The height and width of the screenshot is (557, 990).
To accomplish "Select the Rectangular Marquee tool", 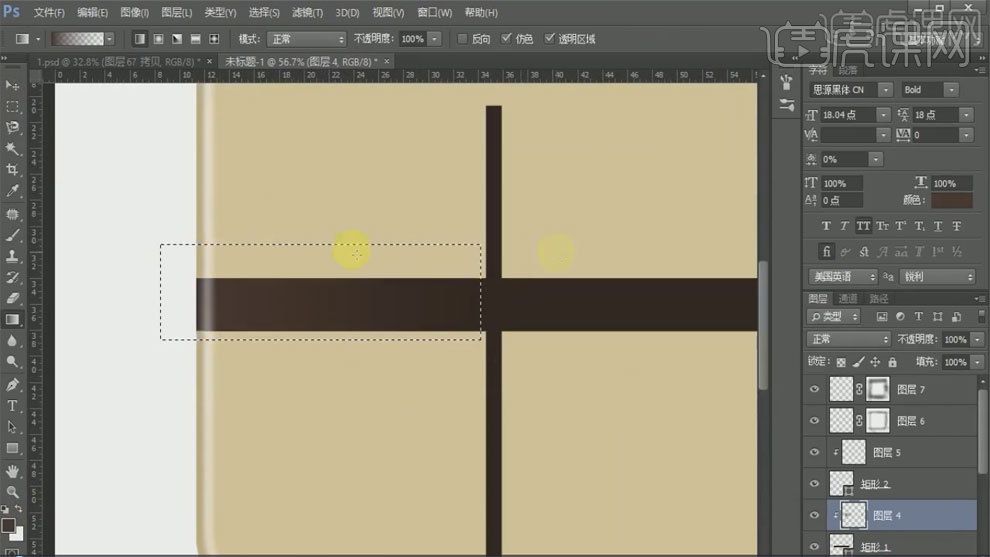I will coord(13,106).
